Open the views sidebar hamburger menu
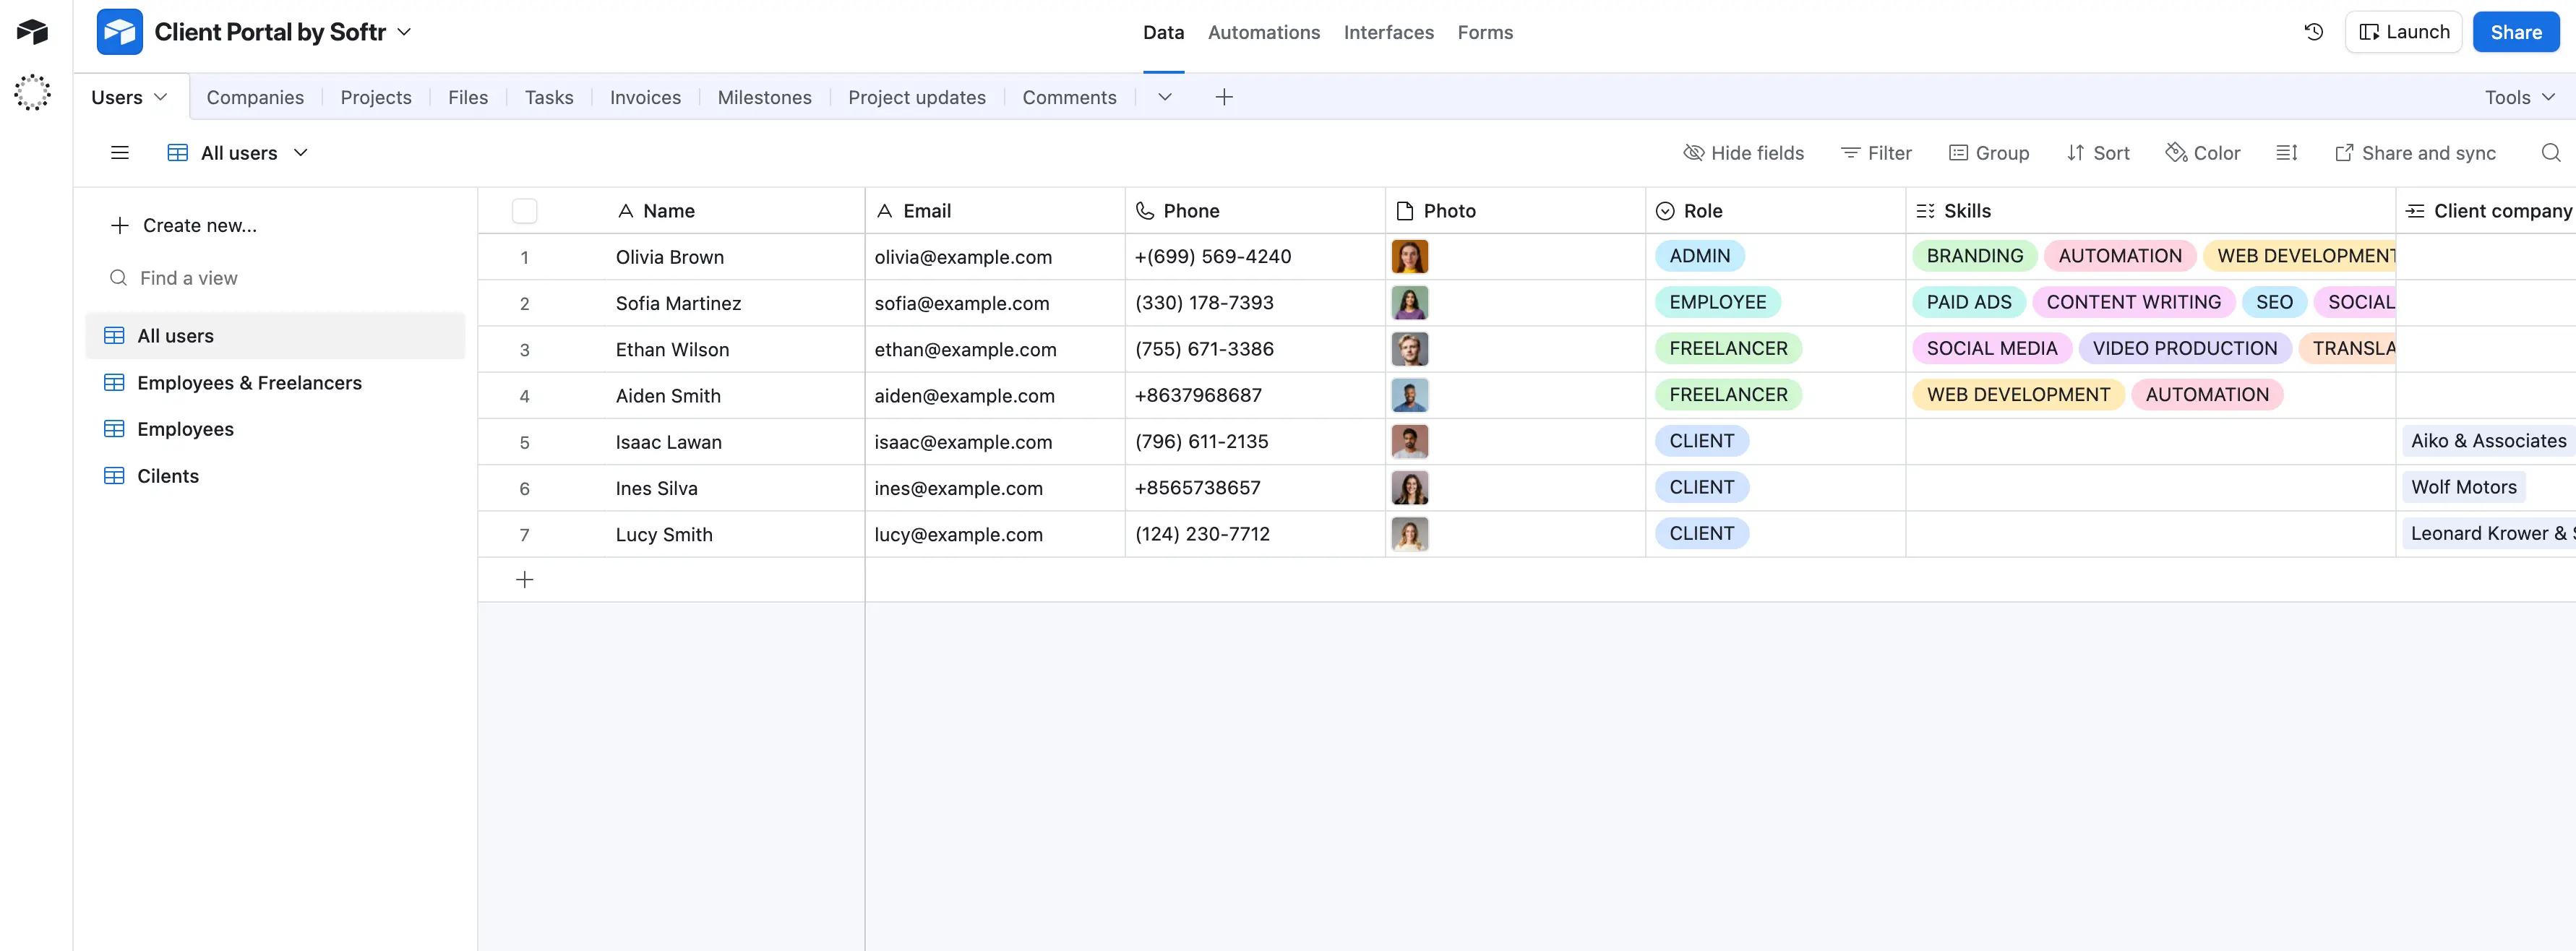Viewport: 2576px width, 951px height. [x=119, y=152]
